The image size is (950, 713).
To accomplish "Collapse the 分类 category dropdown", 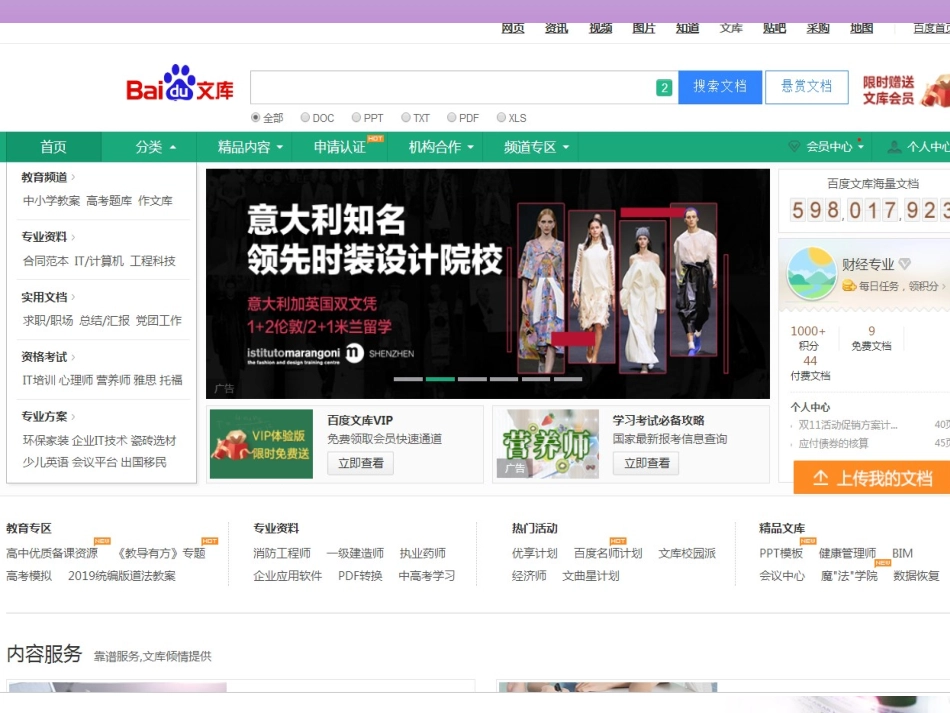I will [x=155, y=147].
